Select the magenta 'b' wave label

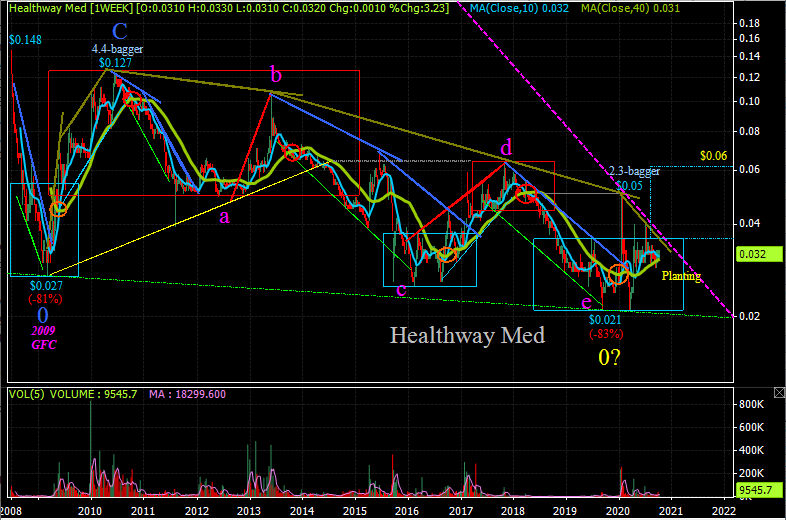[276, 74]
